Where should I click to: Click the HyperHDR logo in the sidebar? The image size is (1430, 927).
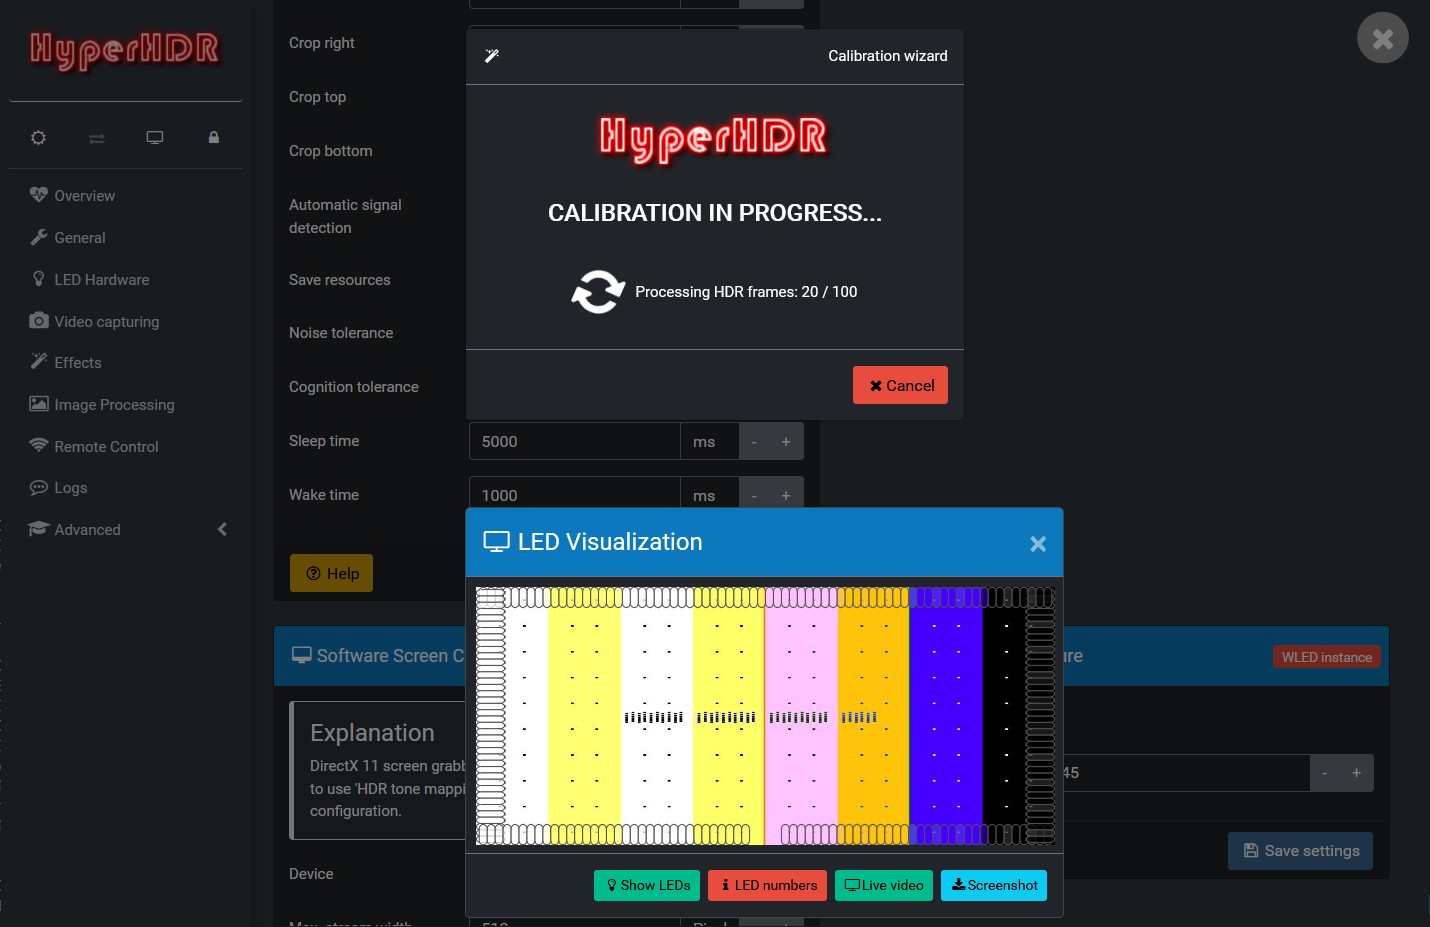(125, 50)
